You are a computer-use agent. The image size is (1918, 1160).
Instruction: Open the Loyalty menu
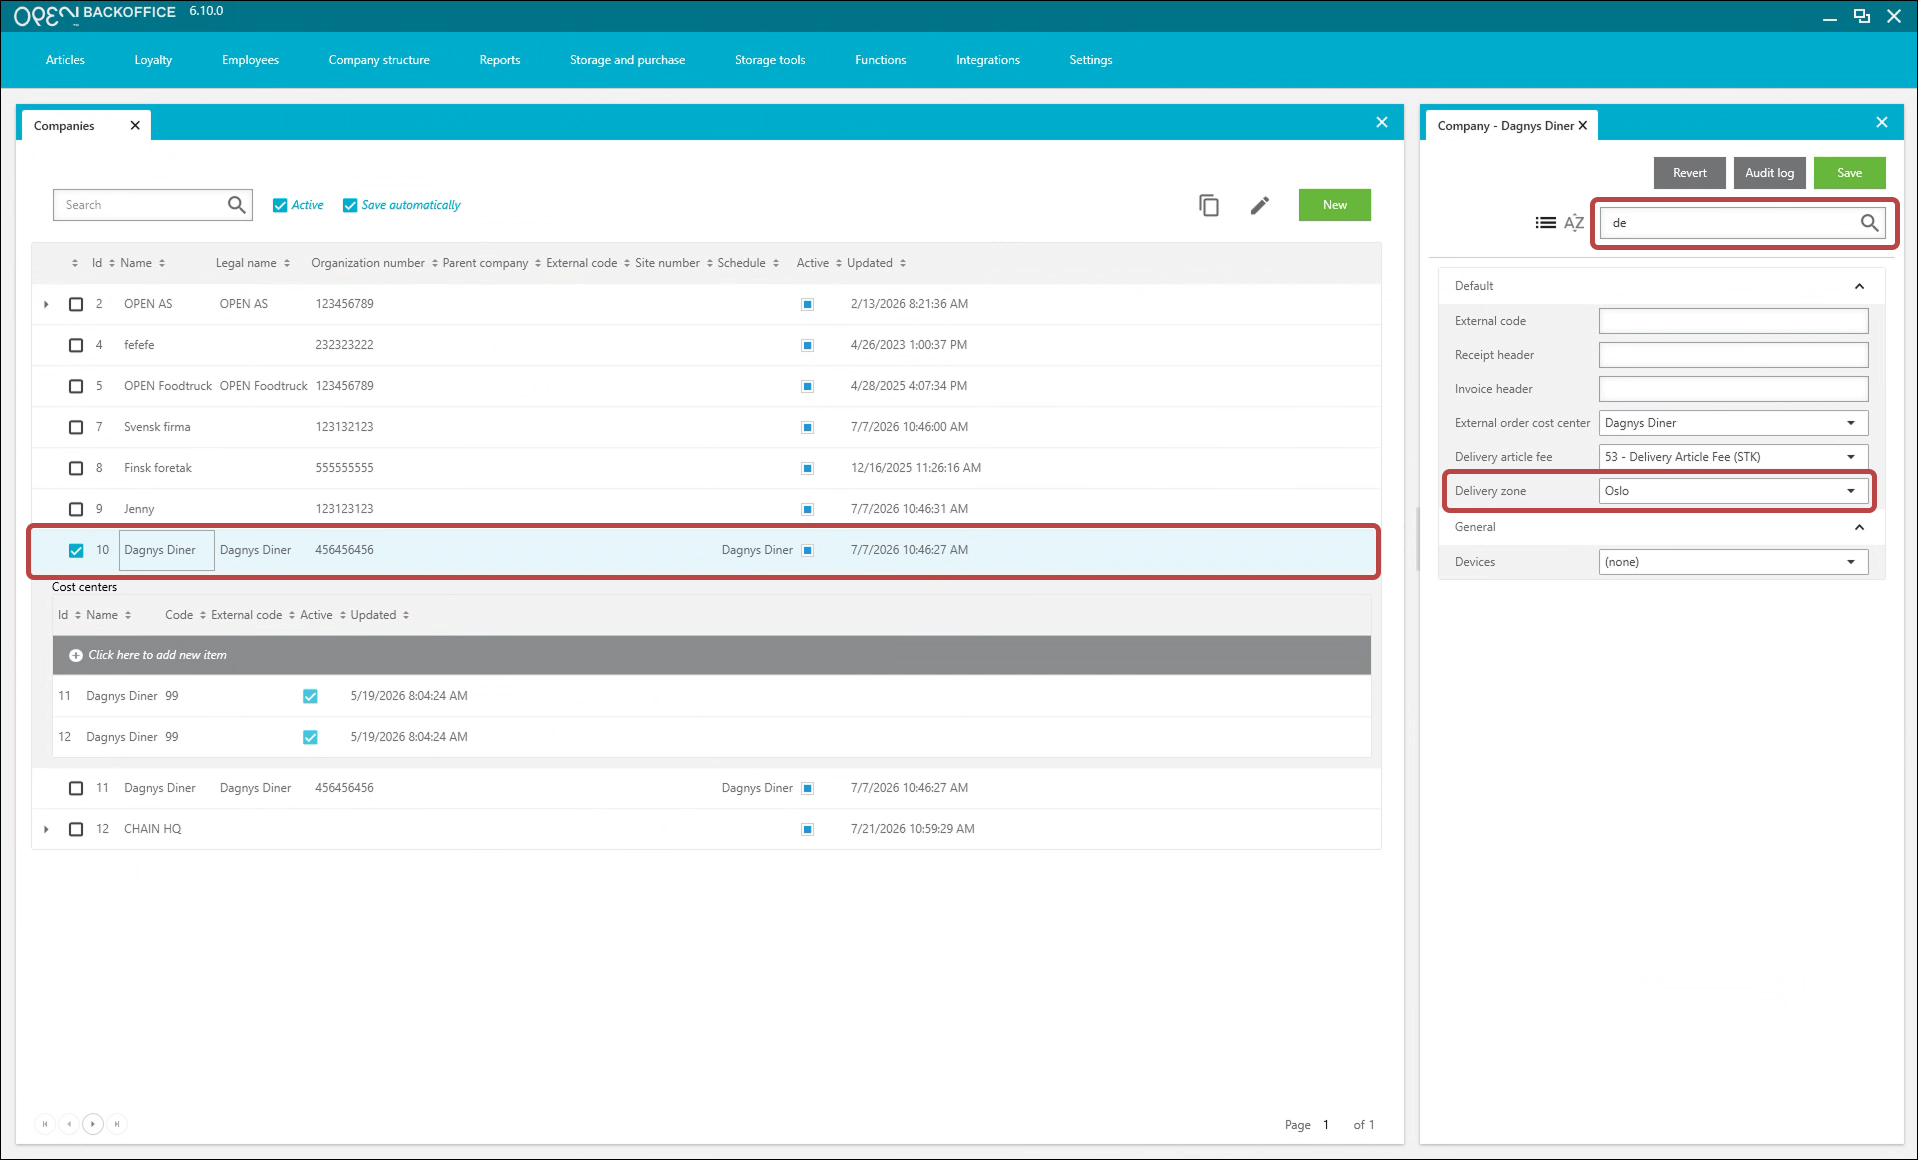(153, 60)
